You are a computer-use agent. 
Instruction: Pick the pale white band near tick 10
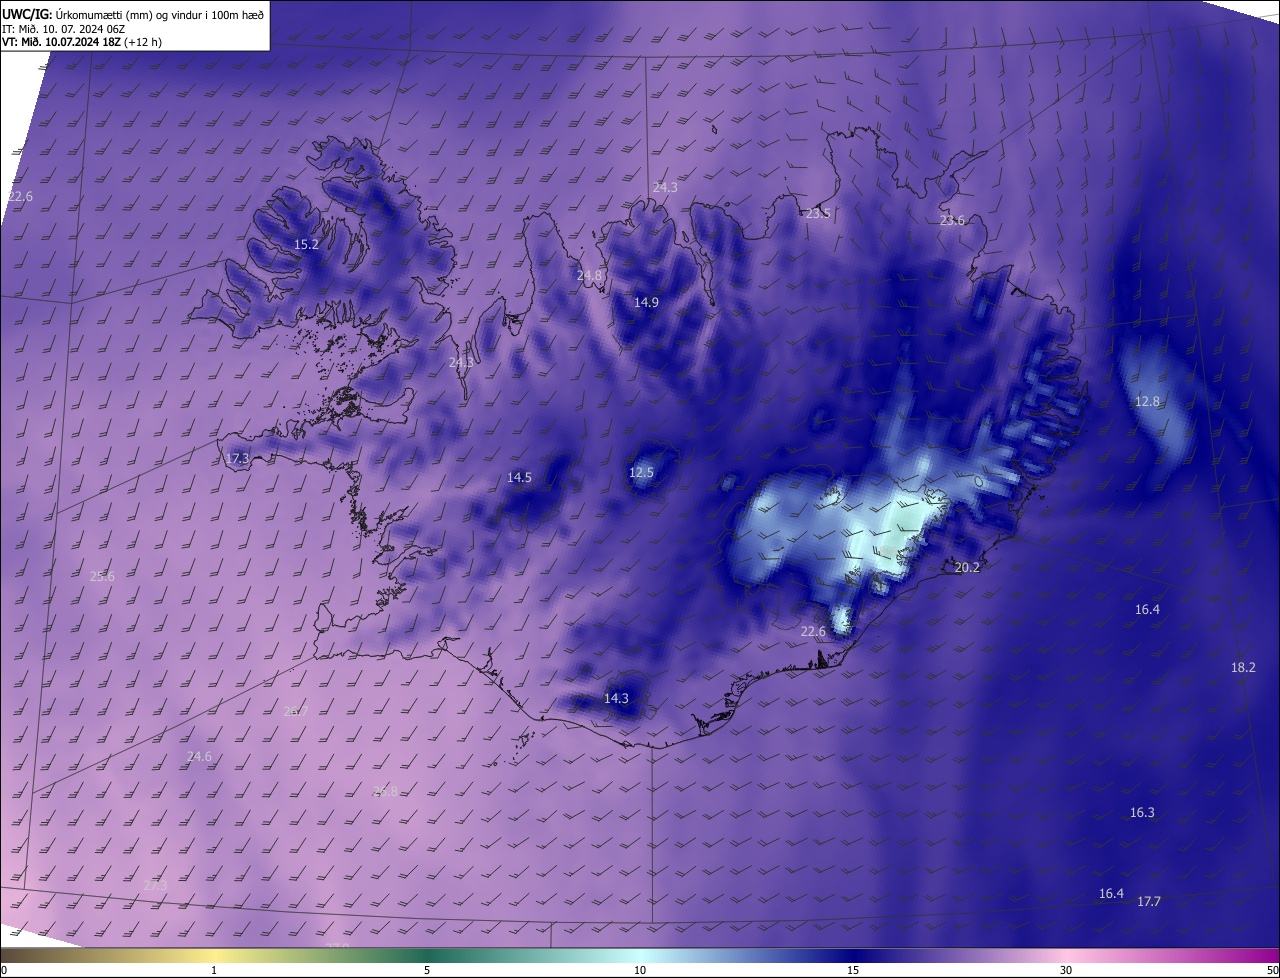(x=640, y=955)
